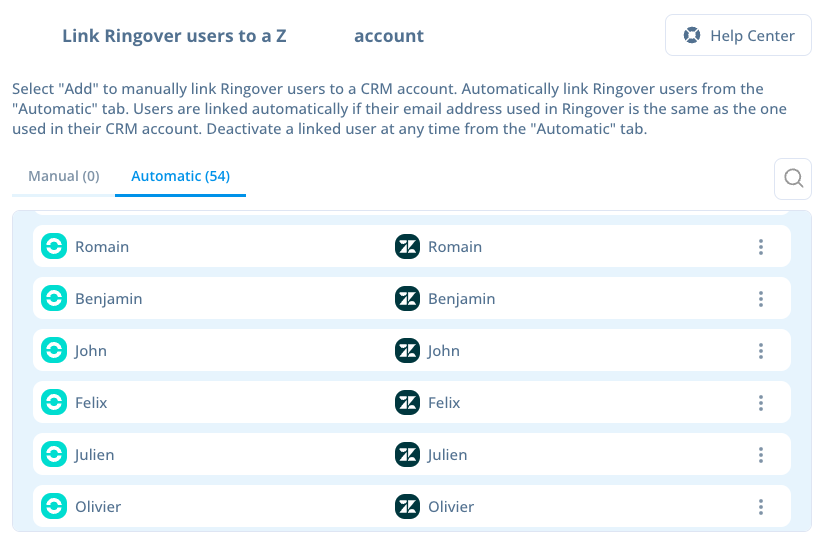828x542 pixels.
Task: Select the Automatic (54) tab
Action: coord(181,176)
